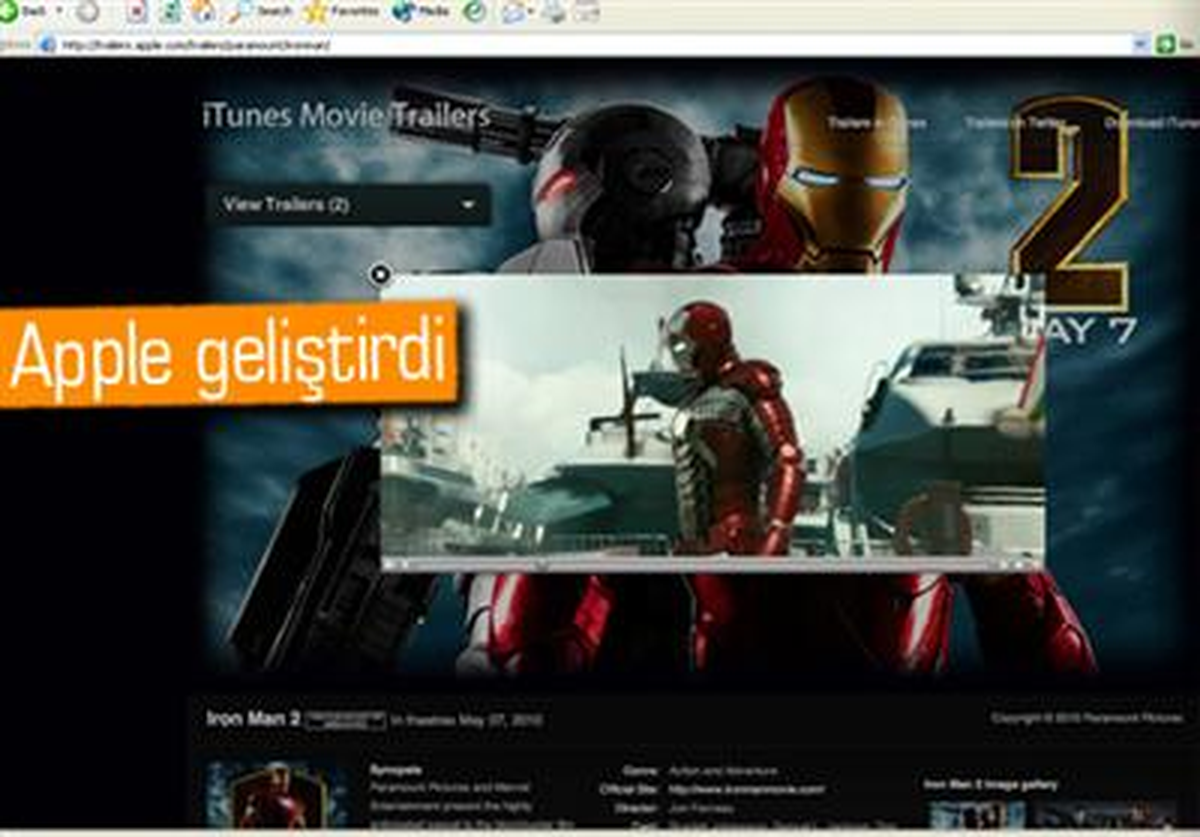The height and width of the screenshot is (837, 1200).
Task: Click the iTunes Movie Trailers title link
Action: pyautogui.click(x=347, y=115)
